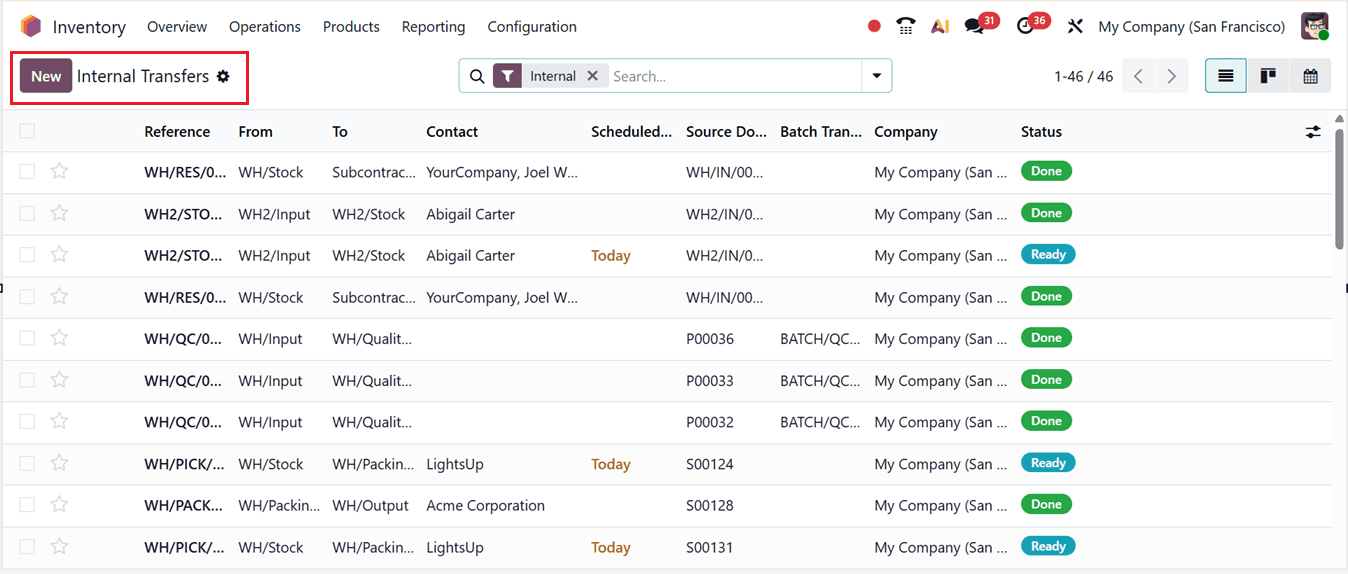Open the Products menu
This screenshot has width=1348, height=574.
coord(351,27)
